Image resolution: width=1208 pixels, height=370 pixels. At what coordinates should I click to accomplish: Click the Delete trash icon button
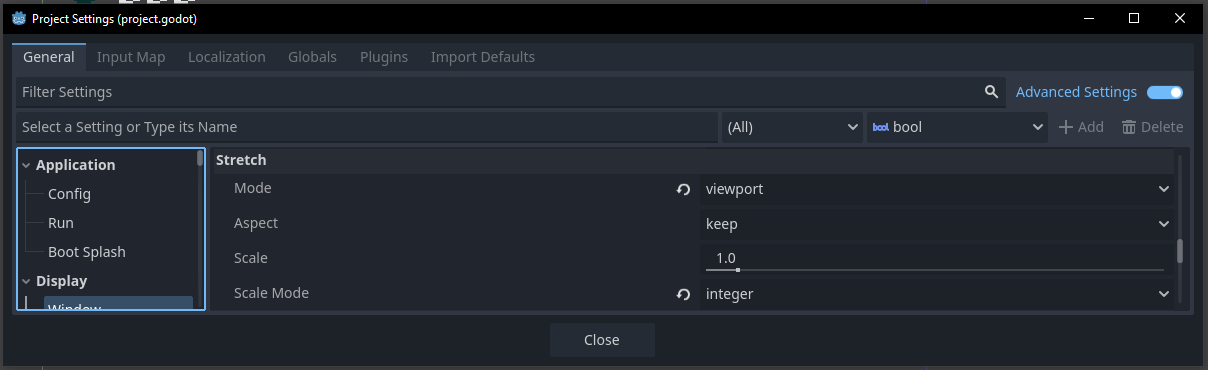click(1152, 127)
